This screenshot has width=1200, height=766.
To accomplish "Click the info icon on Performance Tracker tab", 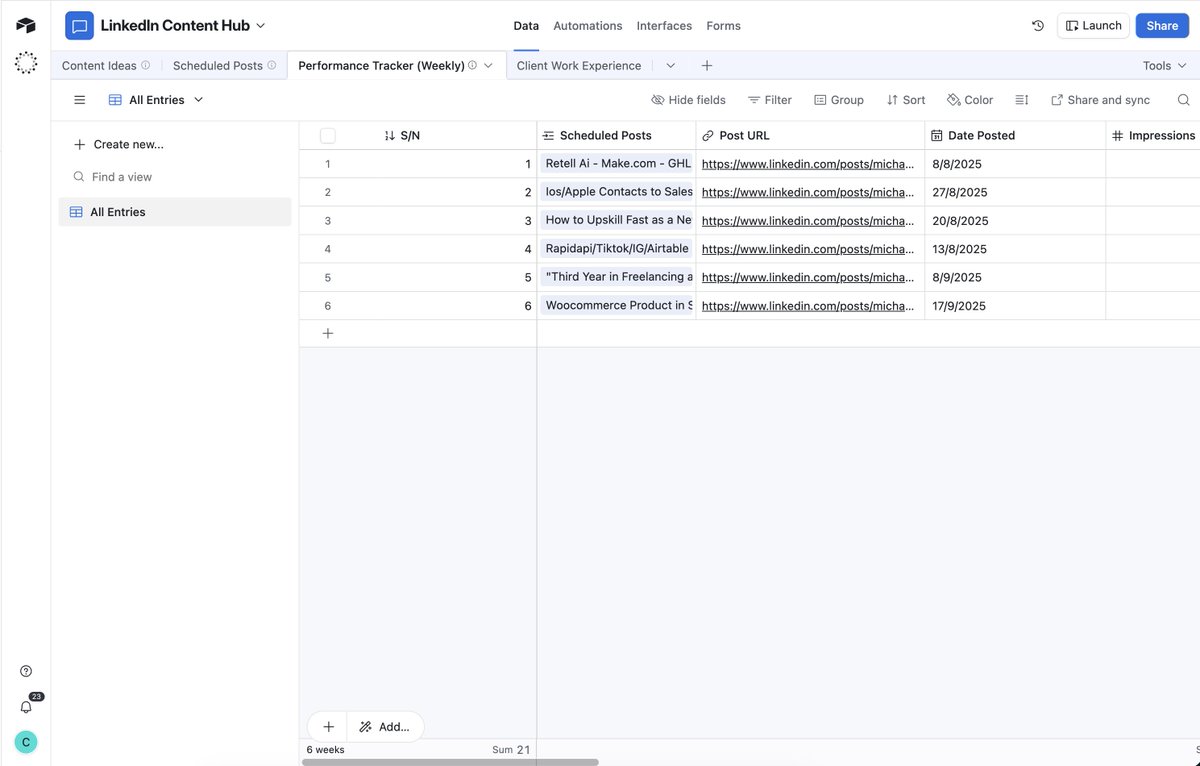I will click(472, 66).
